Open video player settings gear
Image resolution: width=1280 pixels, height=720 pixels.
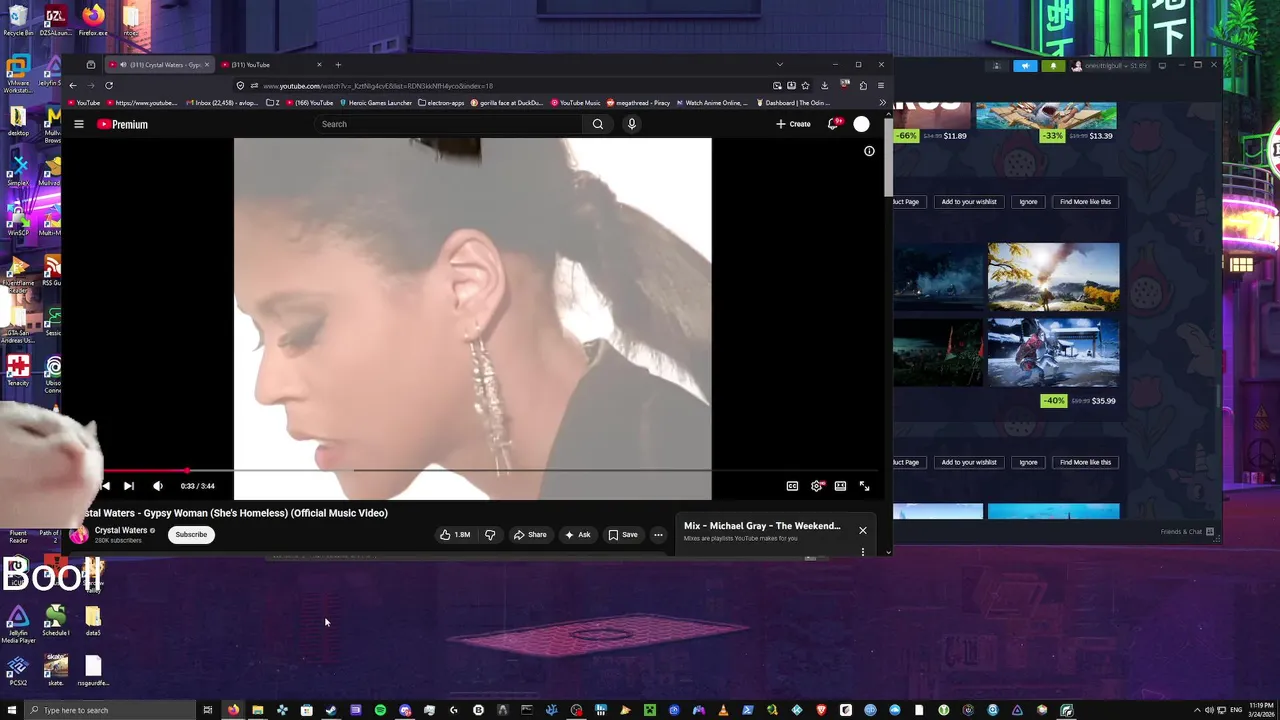[x=817, y=486]
